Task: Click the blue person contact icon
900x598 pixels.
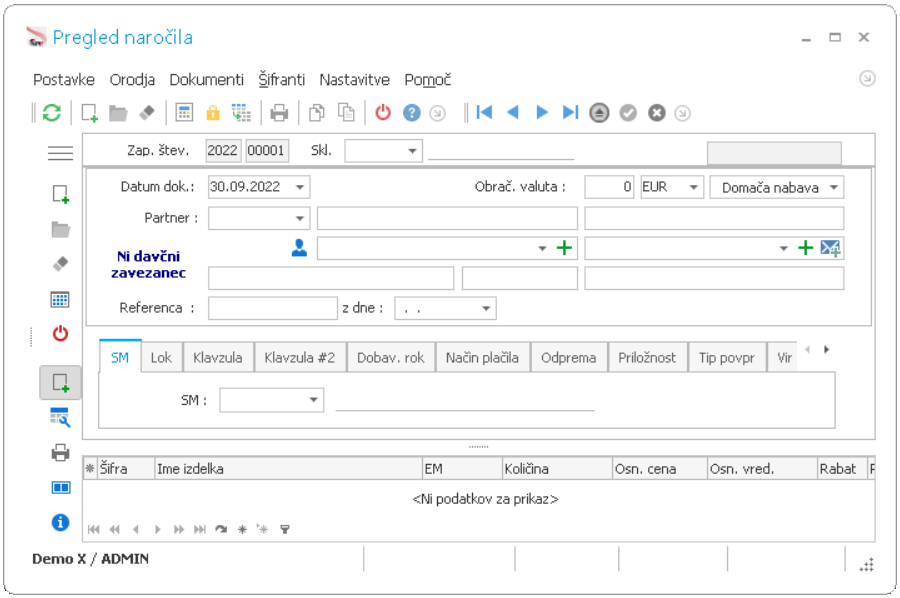Action: coord(299,248)
